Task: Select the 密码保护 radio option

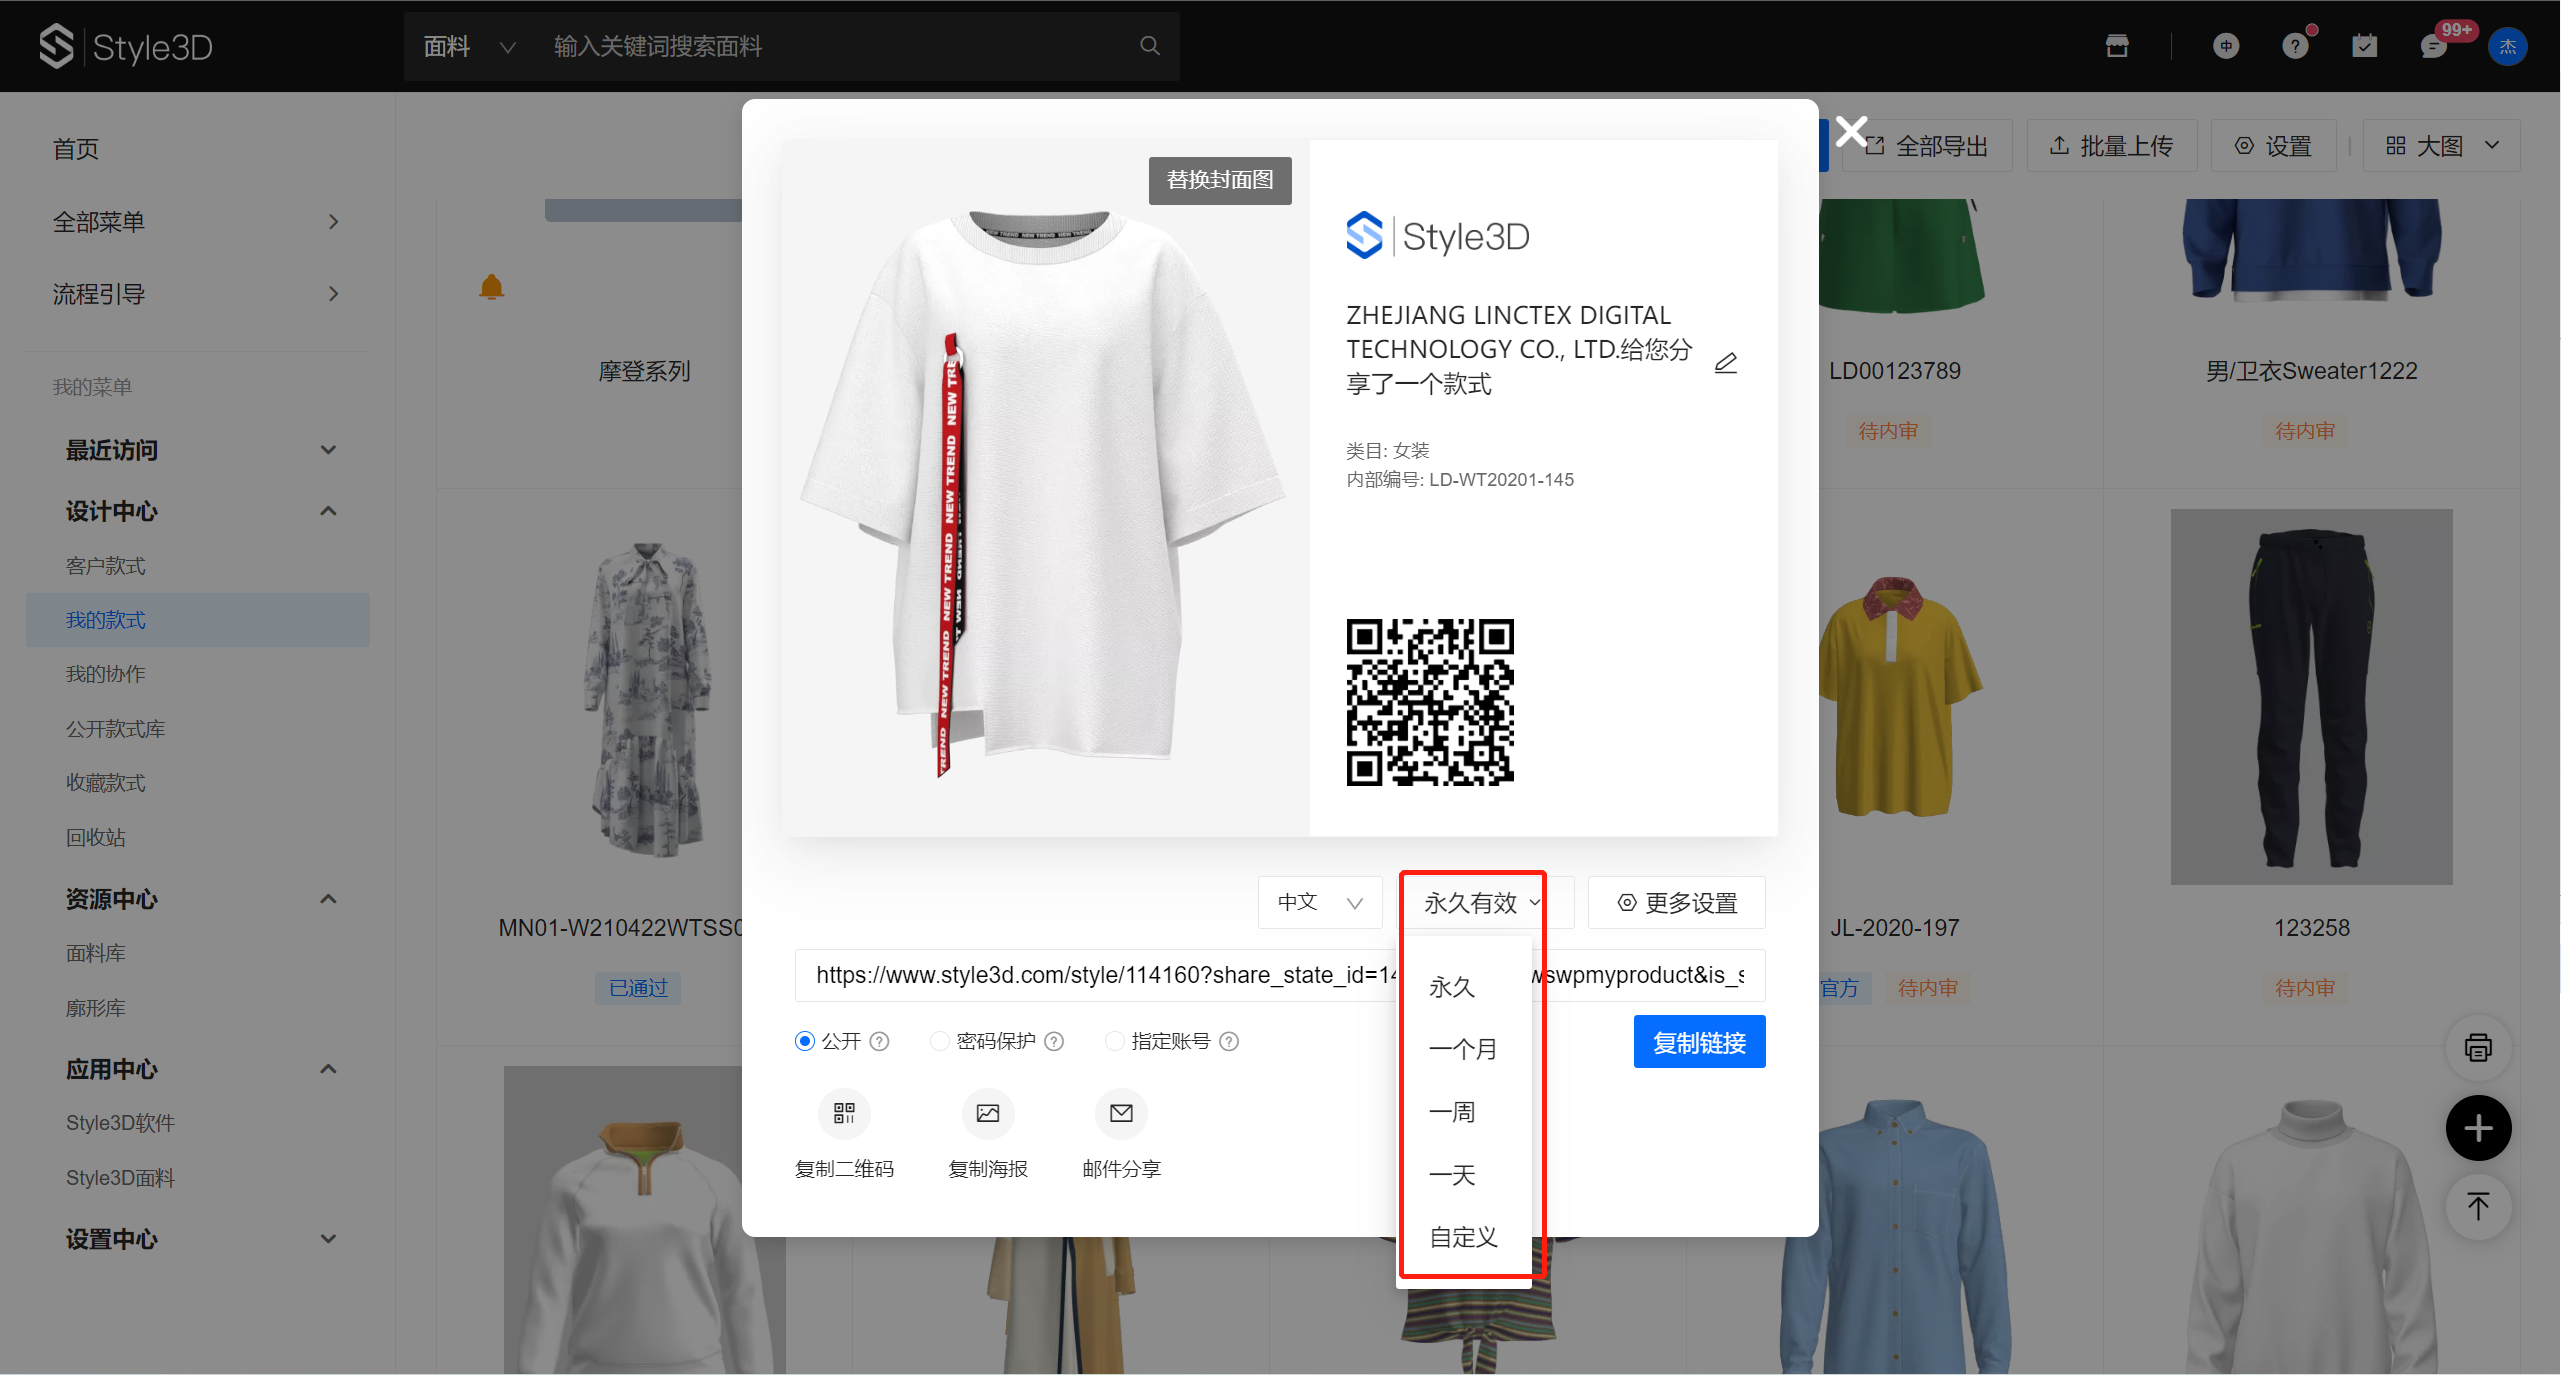Action: coord(939,1041)
